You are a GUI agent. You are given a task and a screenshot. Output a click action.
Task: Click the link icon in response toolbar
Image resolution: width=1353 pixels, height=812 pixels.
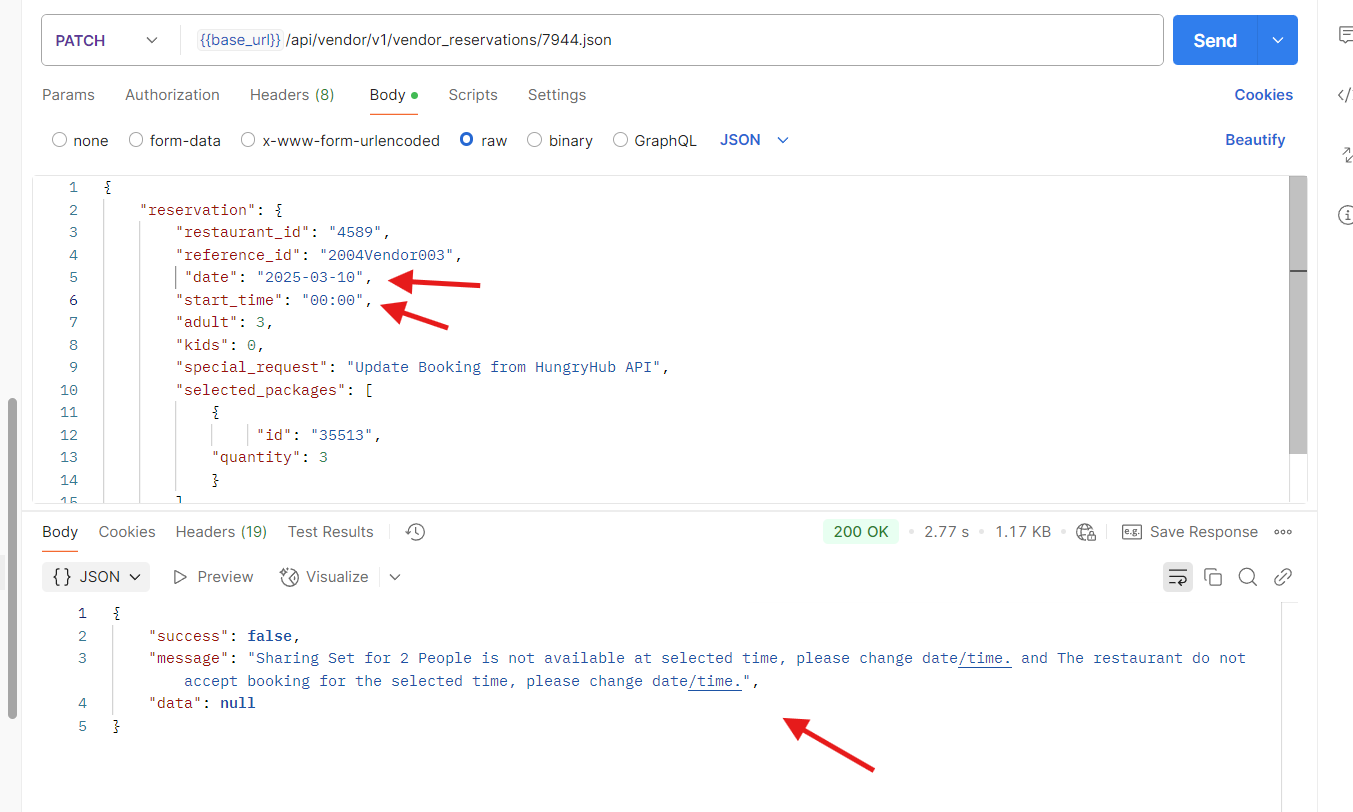tap(1283, 577)
